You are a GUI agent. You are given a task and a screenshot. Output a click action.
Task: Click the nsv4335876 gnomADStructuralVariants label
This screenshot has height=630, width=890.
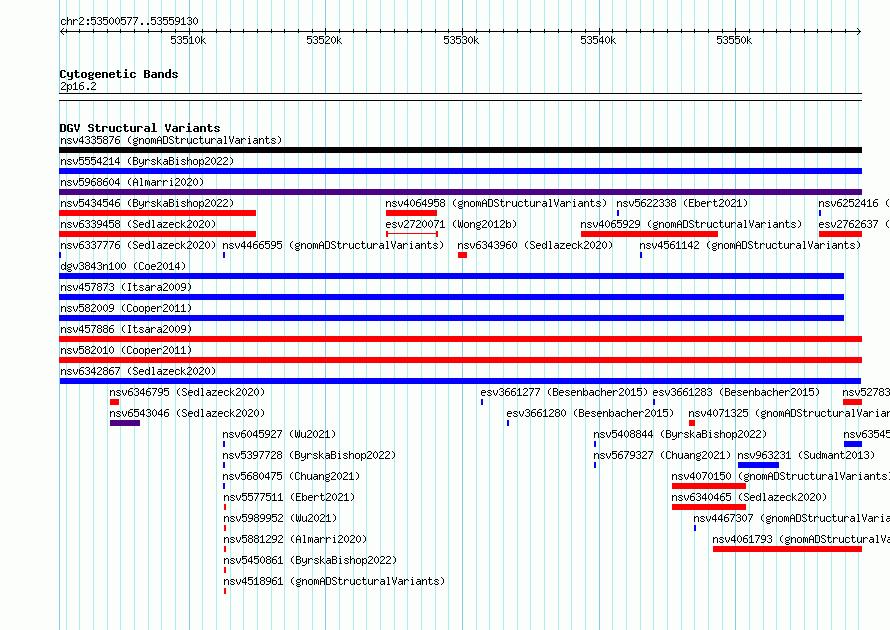point(171,140)
